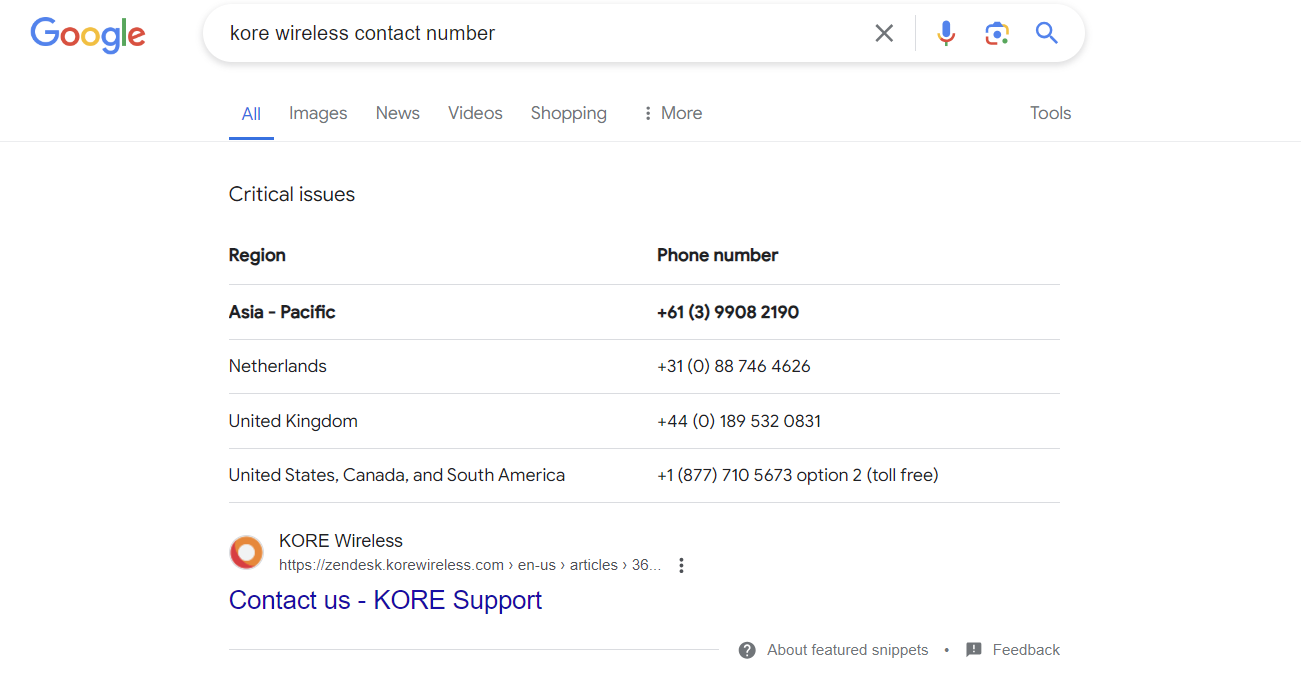Switch to the News tab
Image resolution: width=1301 pixels, height=686 pixels.
click(397, 113)
